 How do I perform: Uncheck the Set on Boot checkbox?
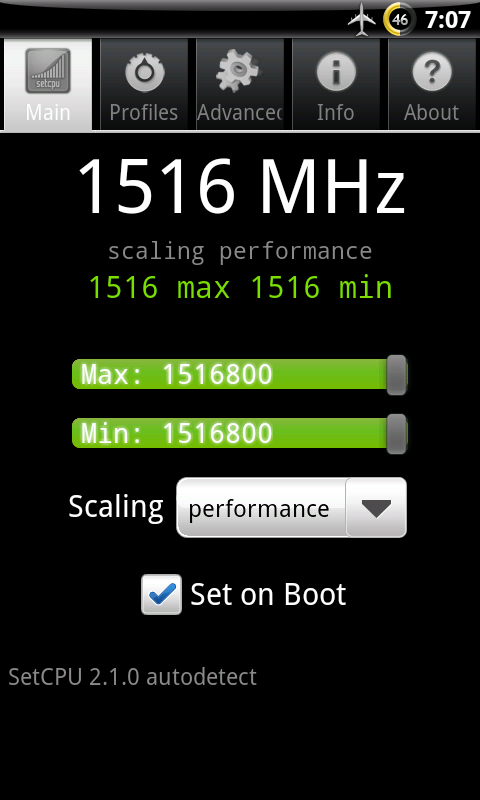[161, 594]
